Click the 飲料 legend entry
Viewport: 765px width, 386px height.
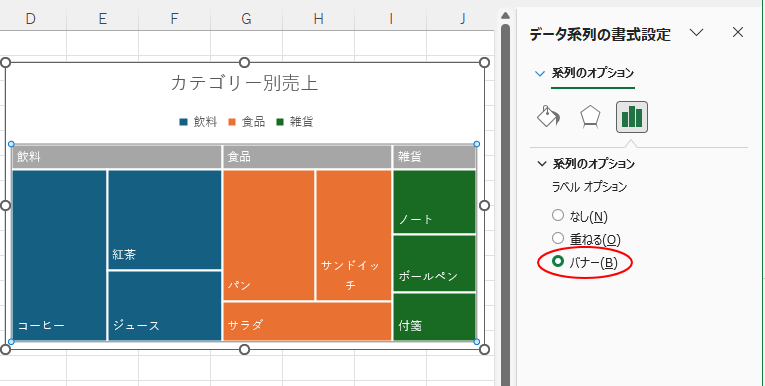coord(198,122)
